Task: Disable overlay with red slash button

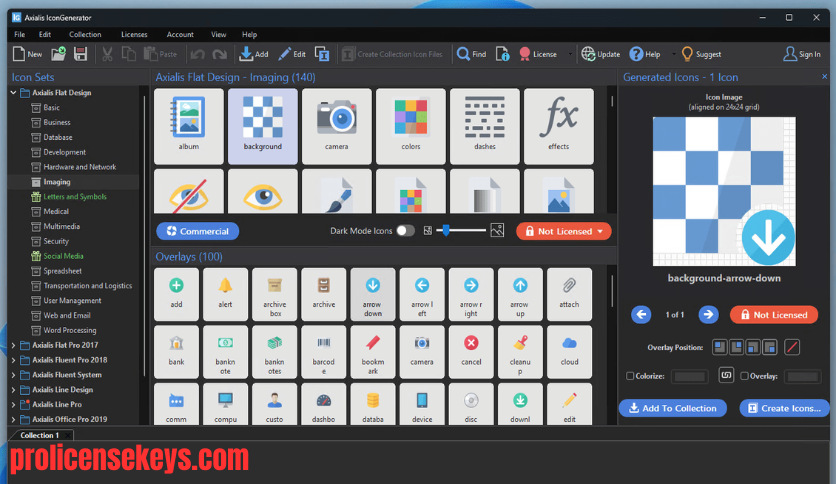Action: (x=792, y=348)
